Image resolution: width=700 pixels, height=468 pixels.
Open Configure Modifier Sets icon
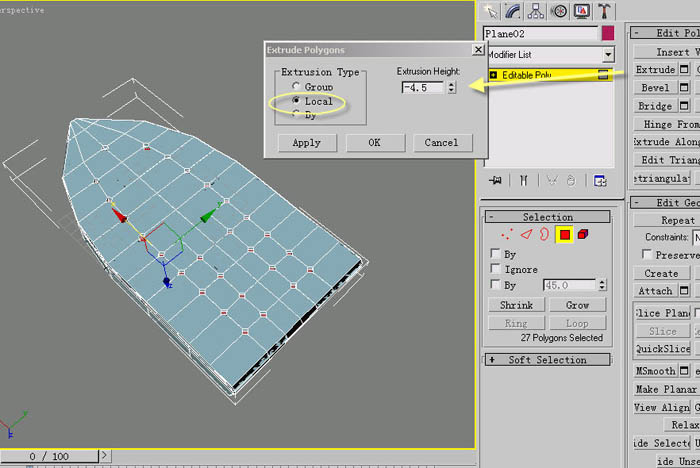(600, 180)
